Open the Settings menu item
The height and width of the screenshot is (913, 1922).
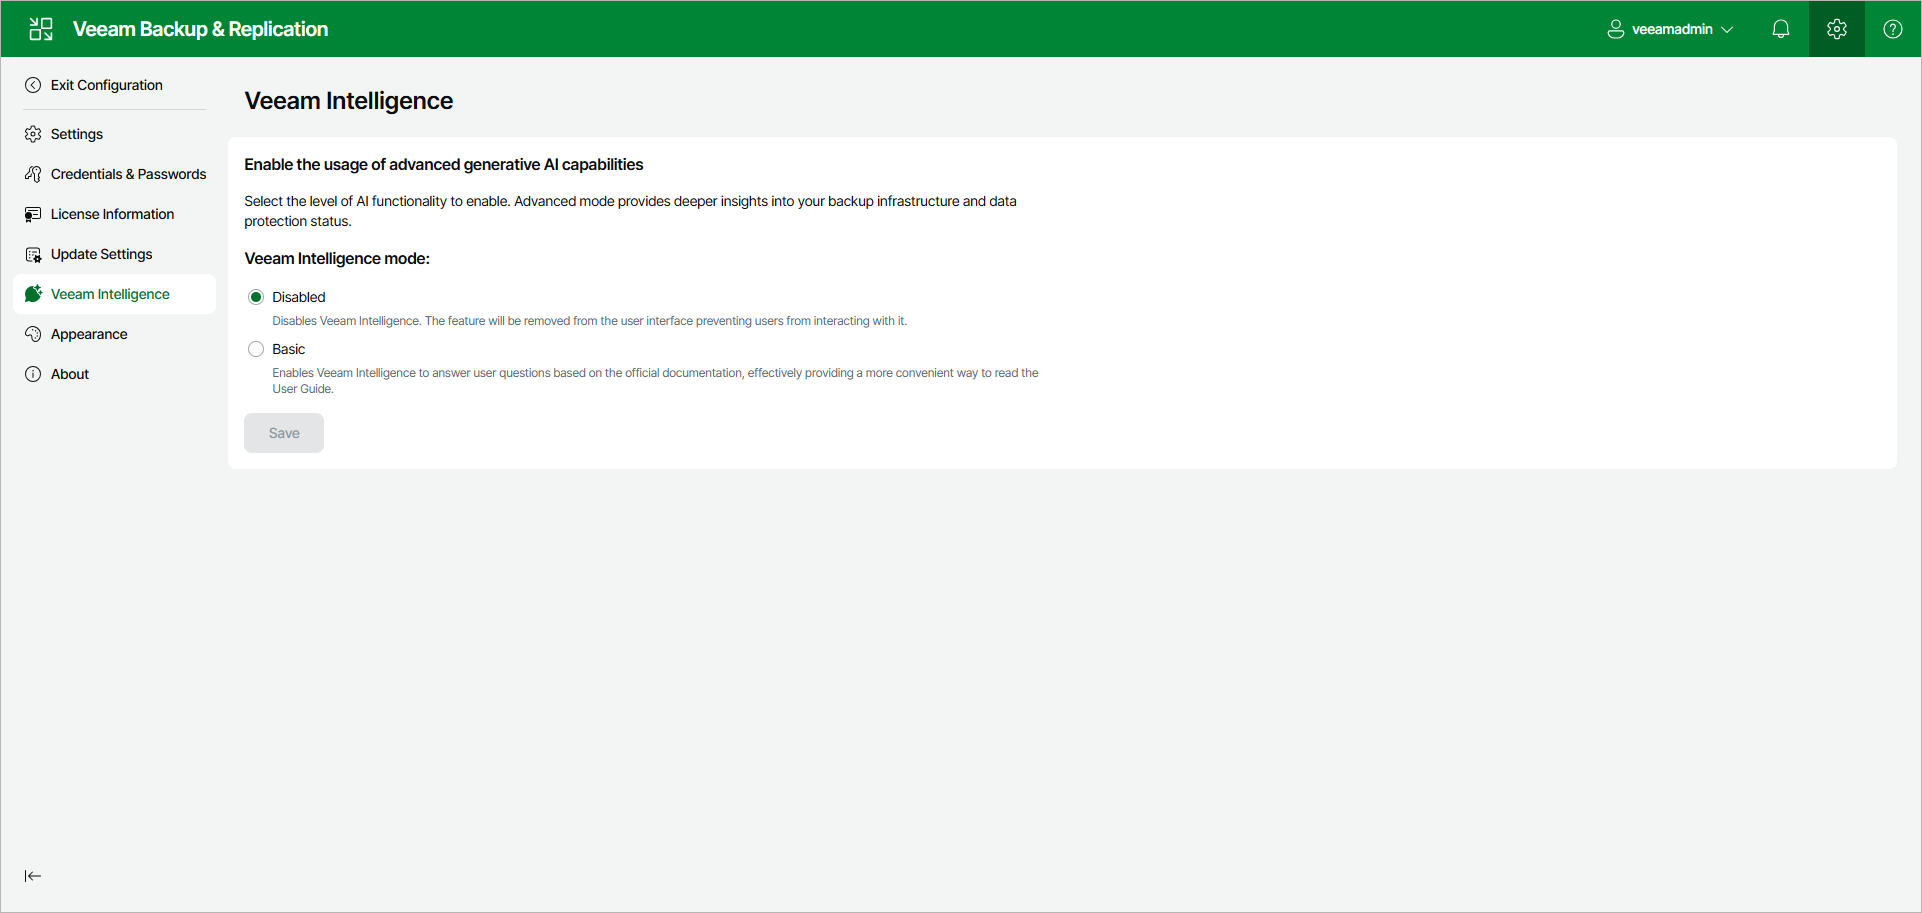pyautogui.click(x=114, y=134)
